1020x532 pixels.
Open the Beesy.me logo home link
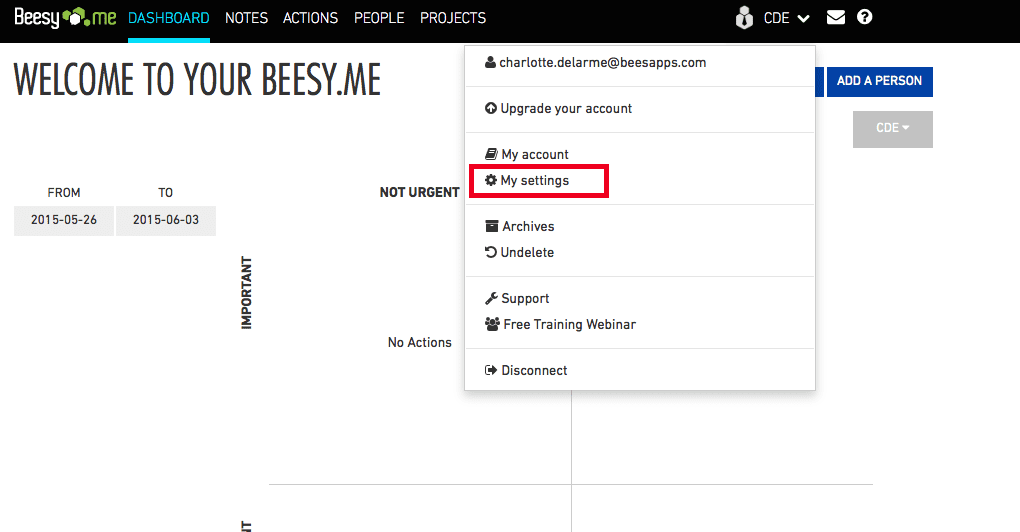(65, 18)
